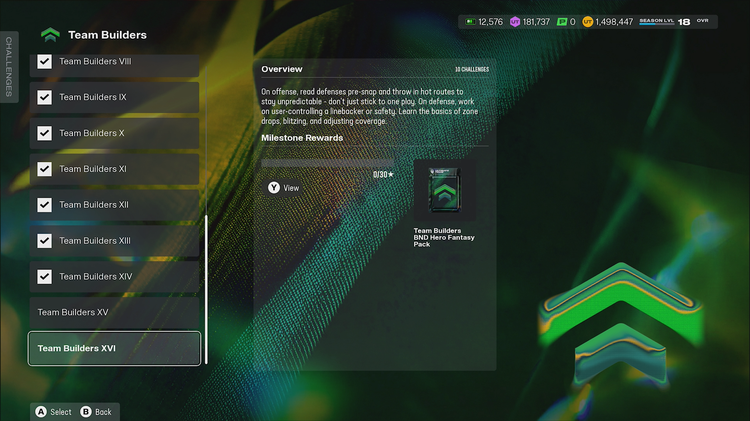The width and height of the screenshot is (750, 421).
Task: Toggle the Team Builders IX checkbox
Action: [44, 97]
